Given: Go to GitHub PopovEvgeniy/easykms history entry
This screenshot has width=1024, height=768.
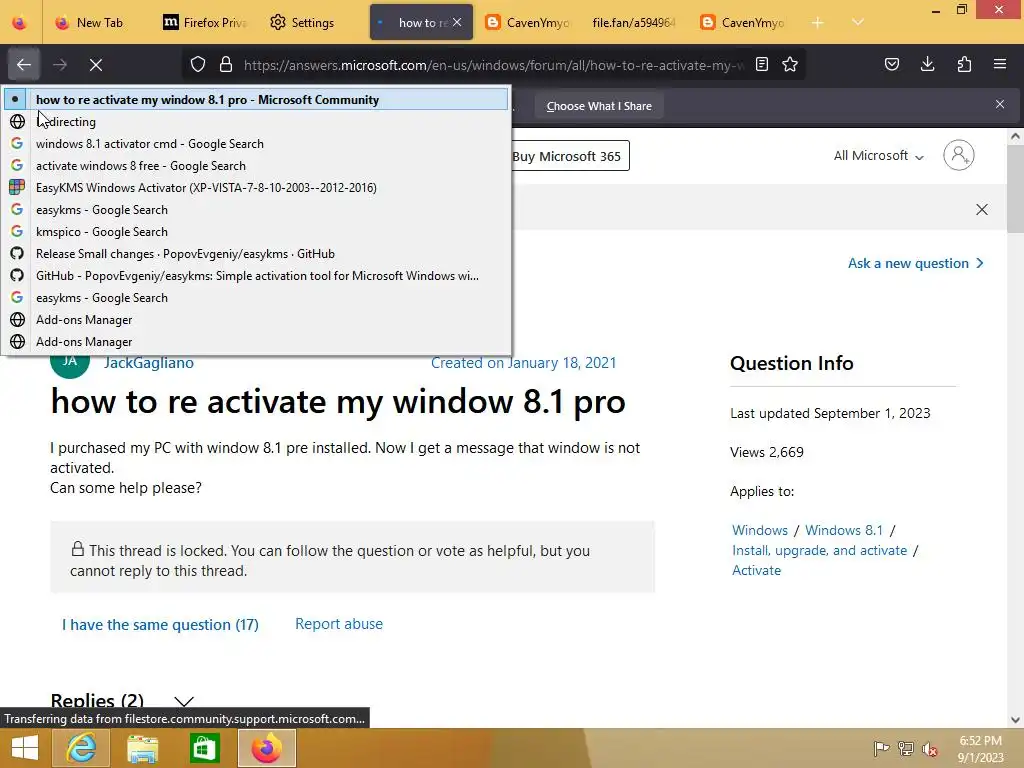Looking at the screenshot, I should pos(256,276).
